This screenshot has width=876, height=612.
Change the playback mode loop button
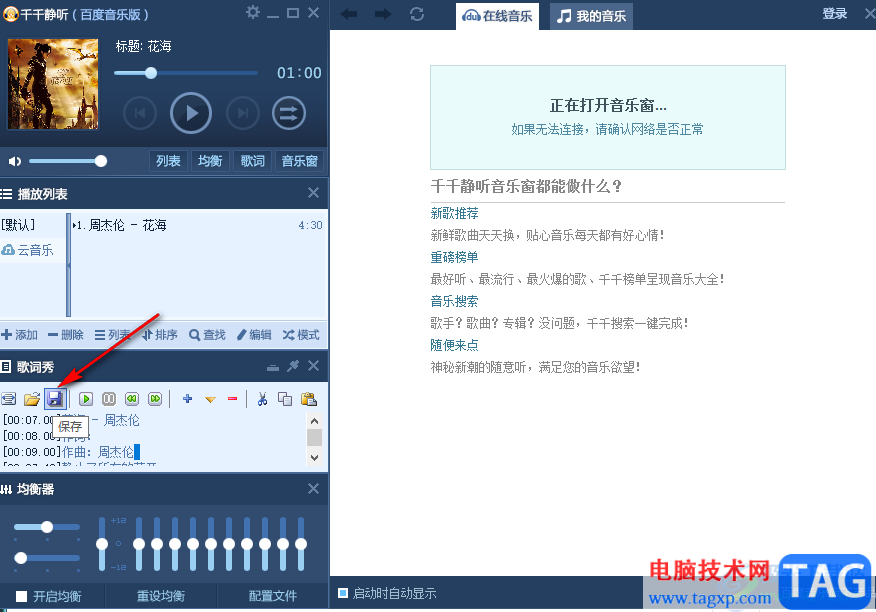(x=289, y=113)
